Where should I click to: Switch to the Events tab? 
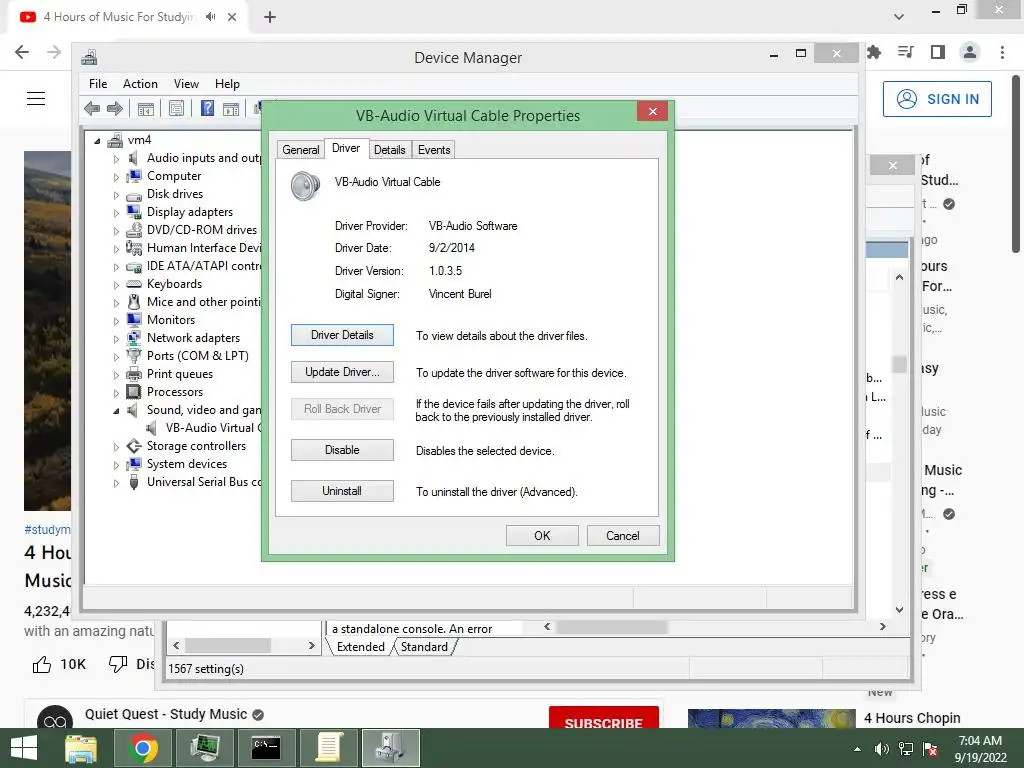[x=434, y=150]
